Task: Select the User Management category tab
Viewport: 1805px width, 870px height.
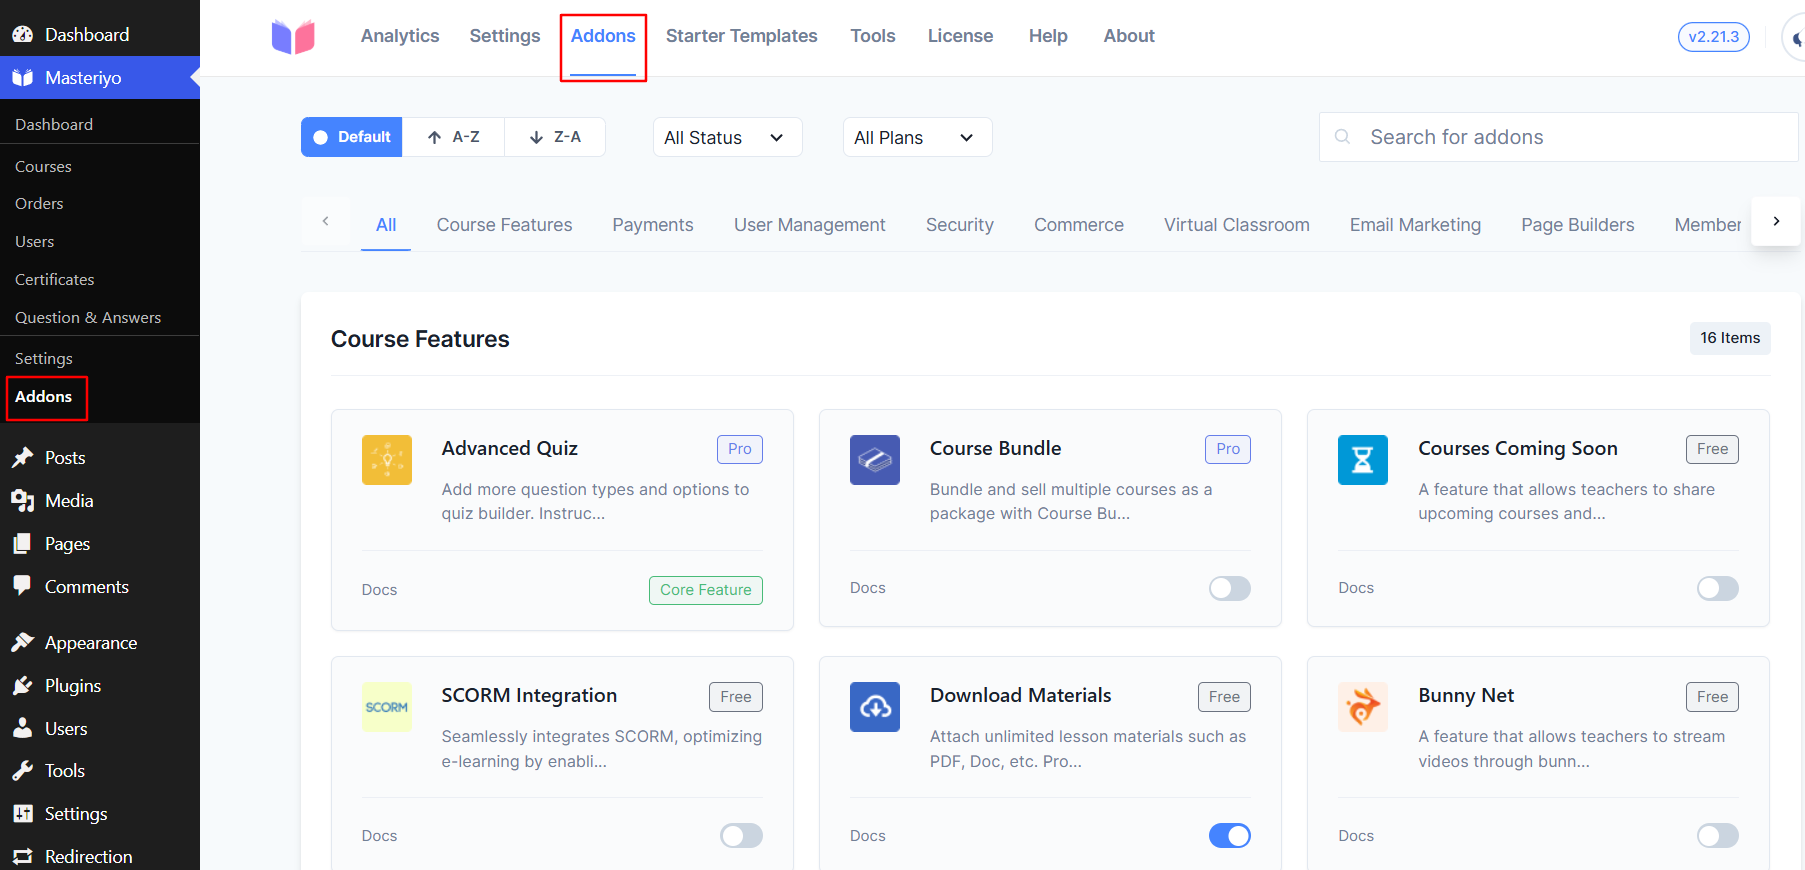Action: click(810, 225)
